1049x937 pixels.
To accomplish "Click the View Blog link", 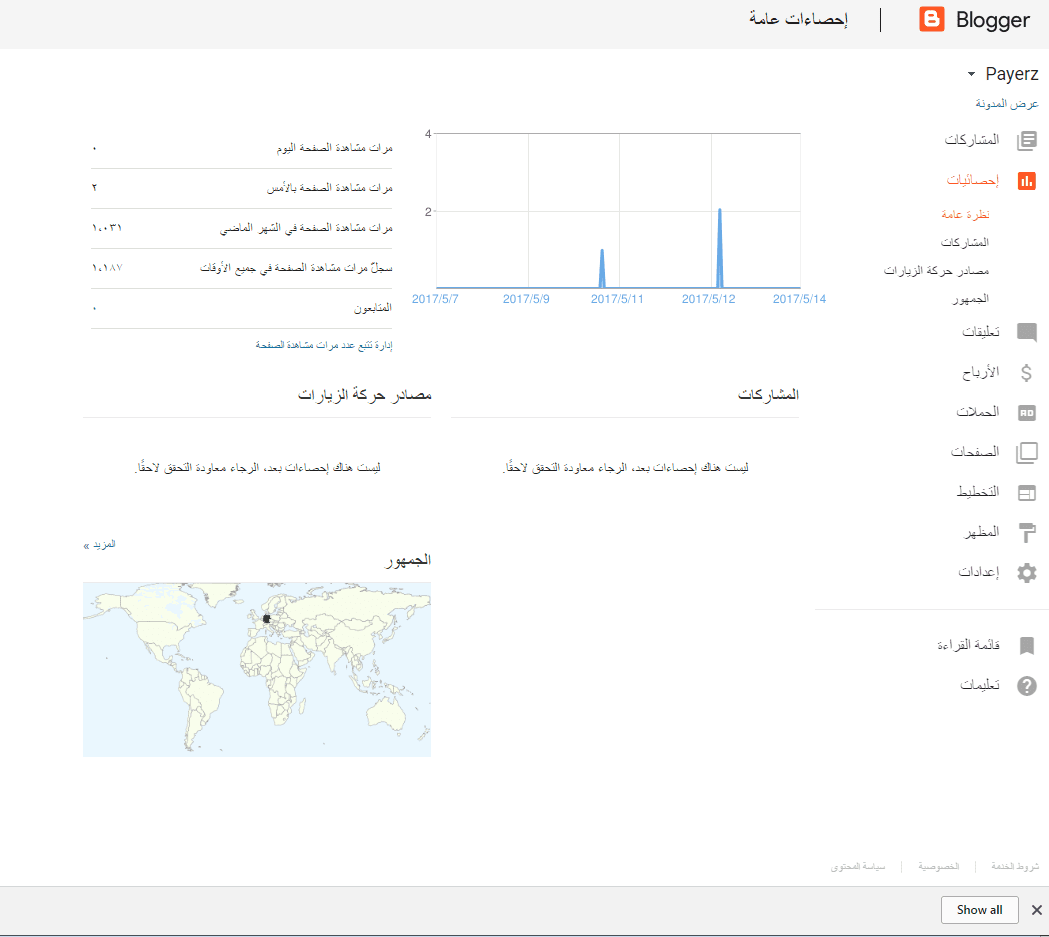I will pyautogui.click(x=1007, y=104).
